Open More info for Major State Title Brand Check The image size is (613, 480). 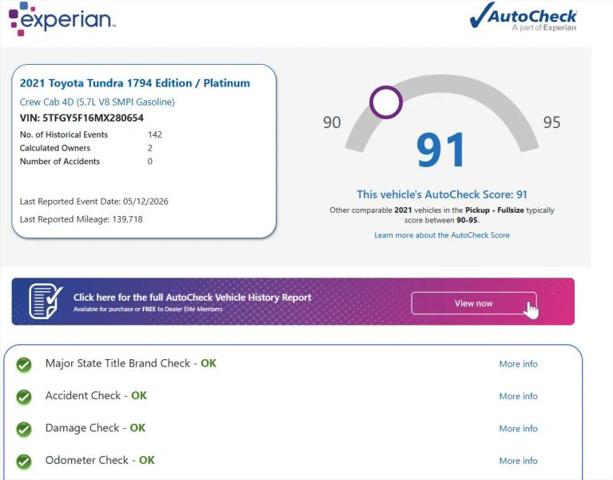pyautogui.click(x=518, y=364)
